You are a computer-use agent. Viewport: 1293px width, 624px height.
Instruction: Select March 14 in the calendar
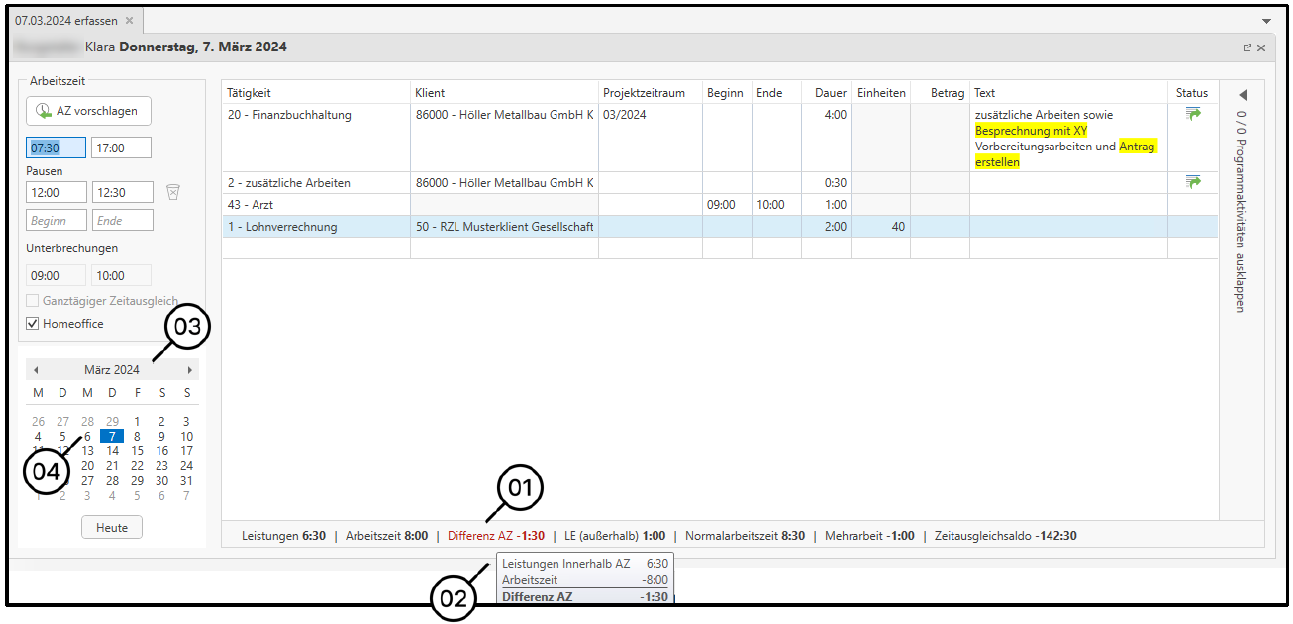click(x=113, y=451)
